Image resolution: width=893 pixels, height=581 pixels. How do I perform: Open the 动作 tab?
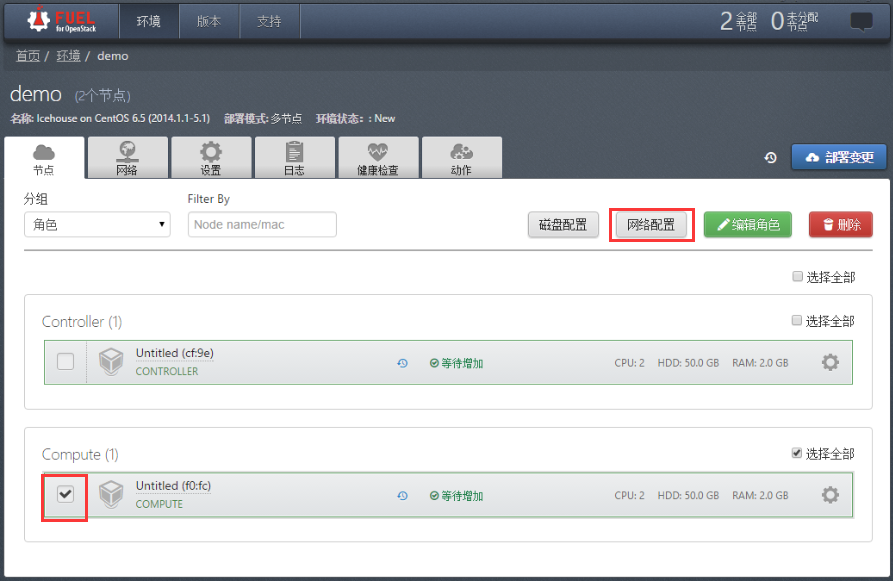tap(461, 158)
